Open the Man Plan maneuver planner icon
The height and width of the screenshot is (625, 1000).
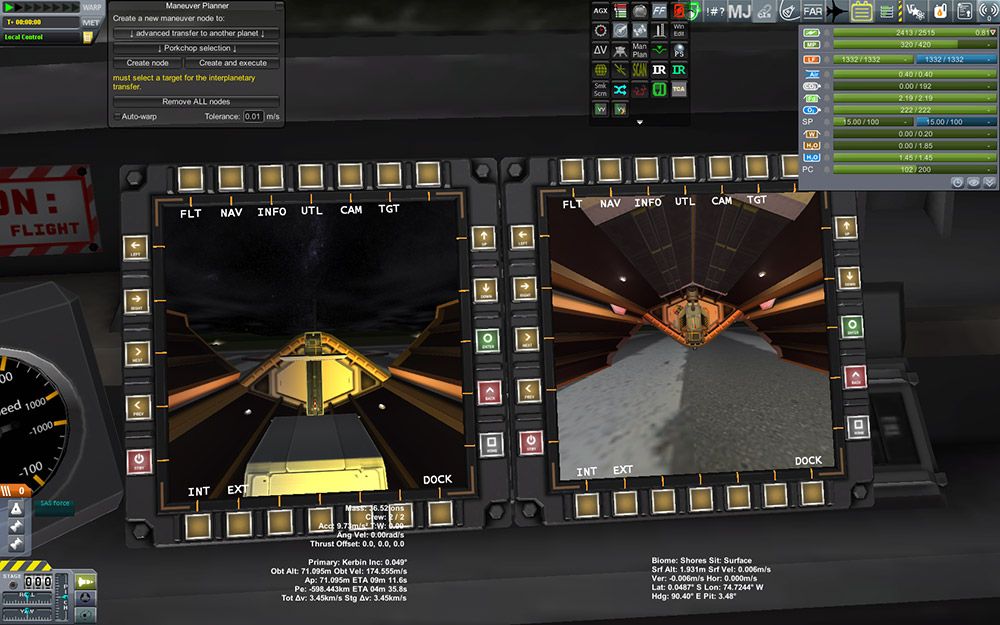(x=639, y=50)
